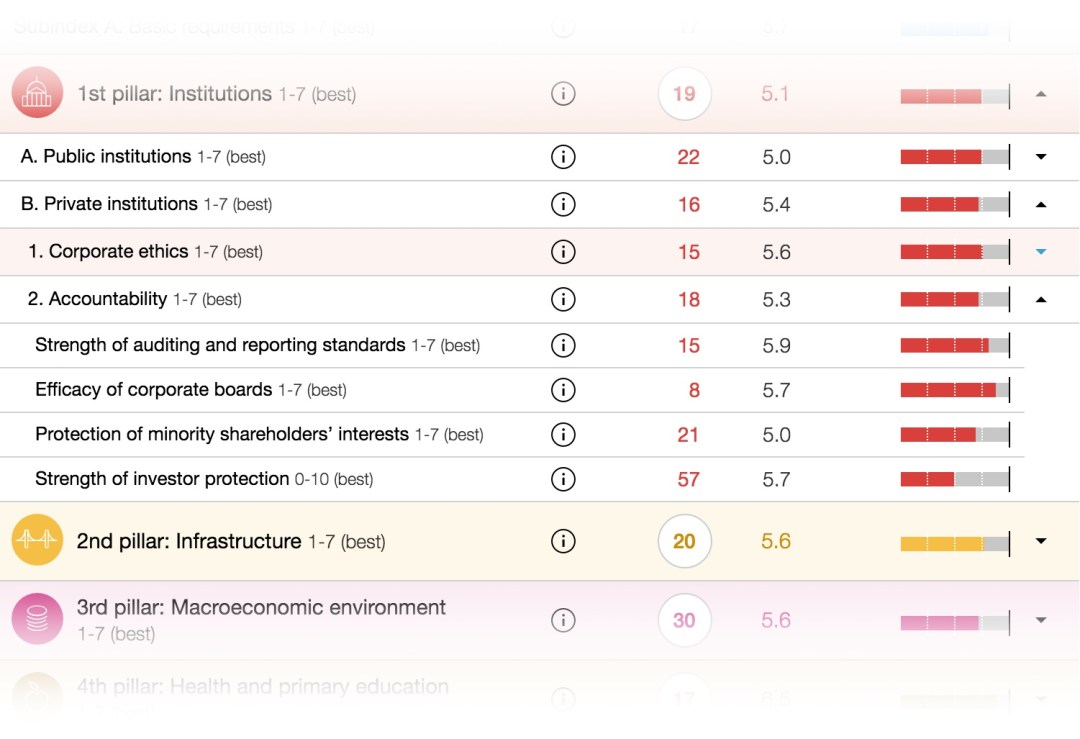Click the Macroeconomic environment coins icon
The width and height of the screenshot is (1080, 739).
click(37, 619)
